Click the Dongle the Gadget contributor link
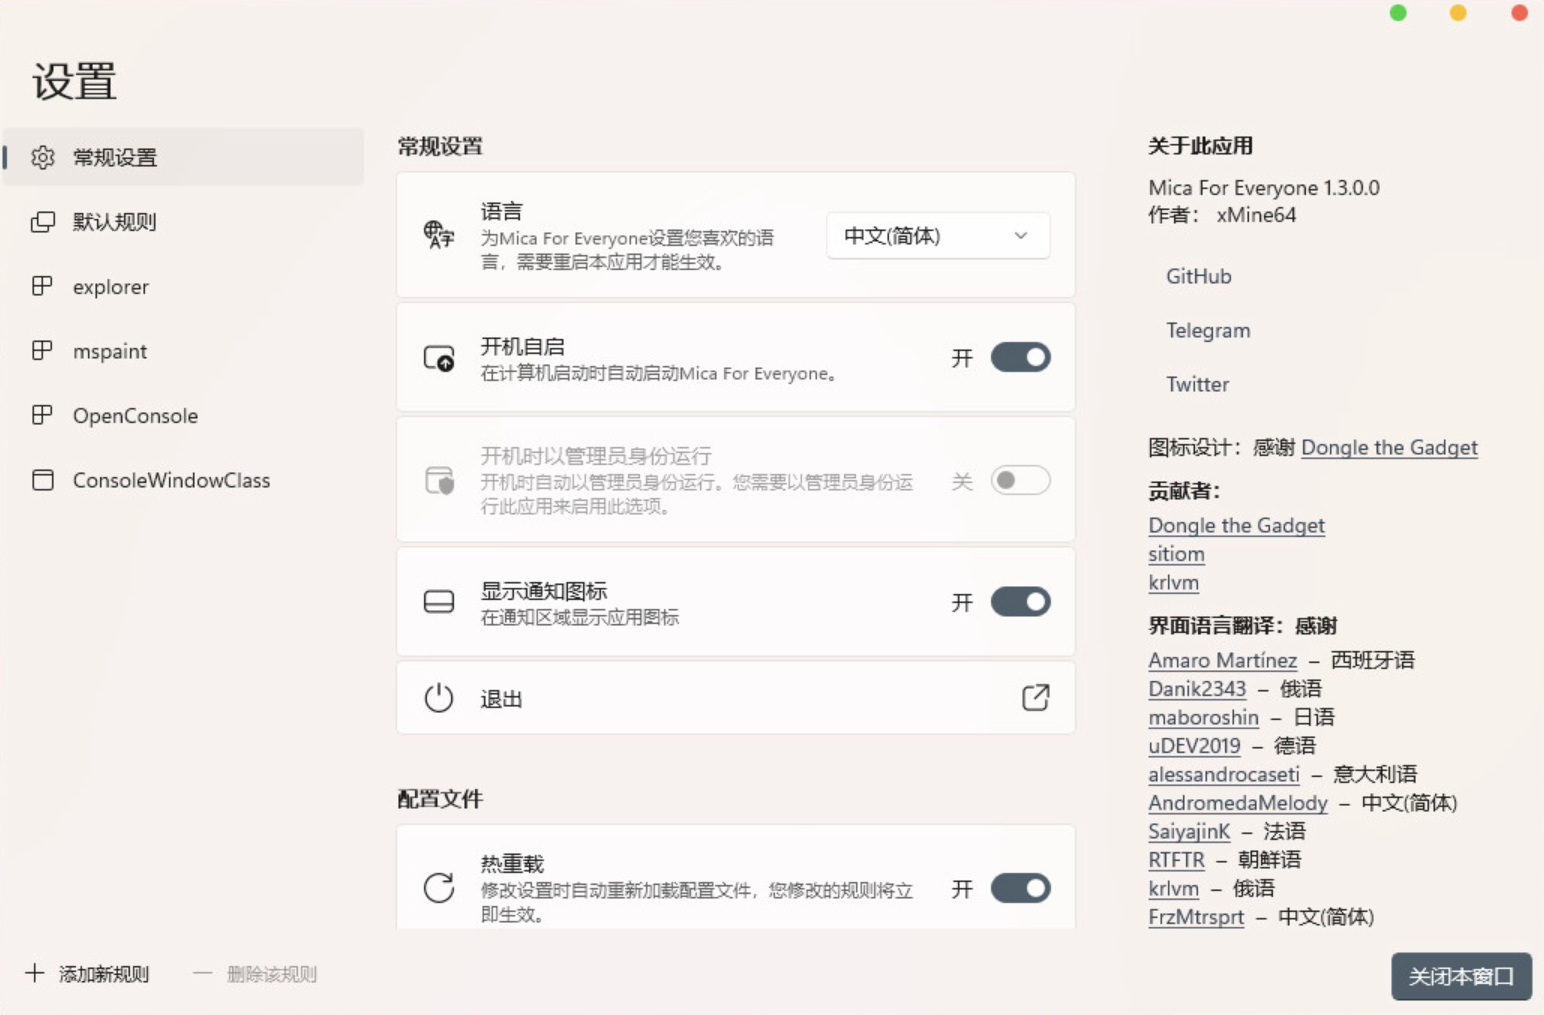This screenshot has height=1015, width=1544. coord(1236,525)
